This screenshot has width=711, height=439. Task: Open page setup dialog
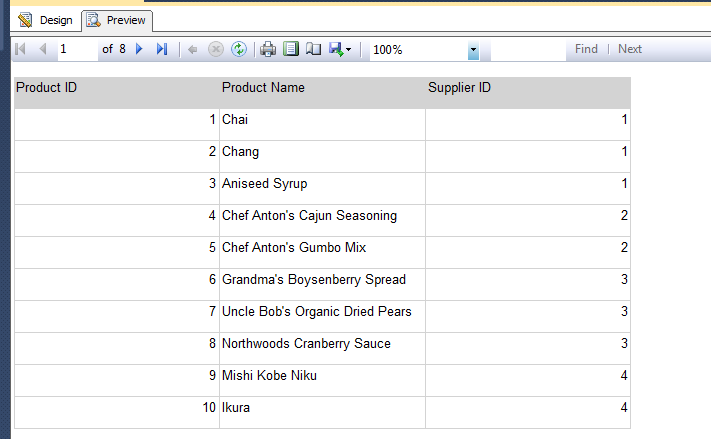[x=313, y=49]
